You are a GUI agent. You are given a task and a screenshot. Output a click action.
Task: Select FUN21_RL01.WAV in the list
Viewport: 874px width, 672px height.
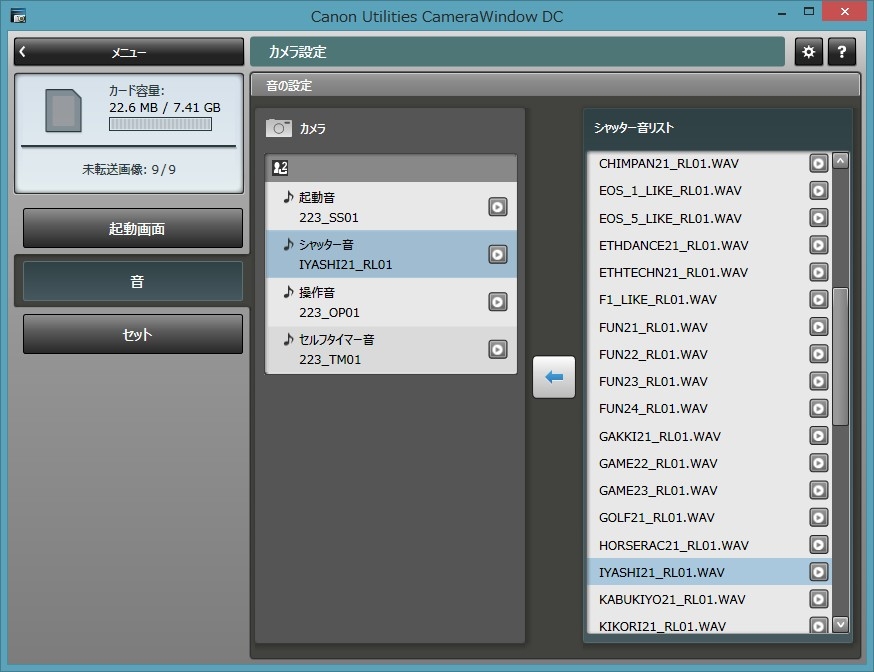click(x=709, y=327)
